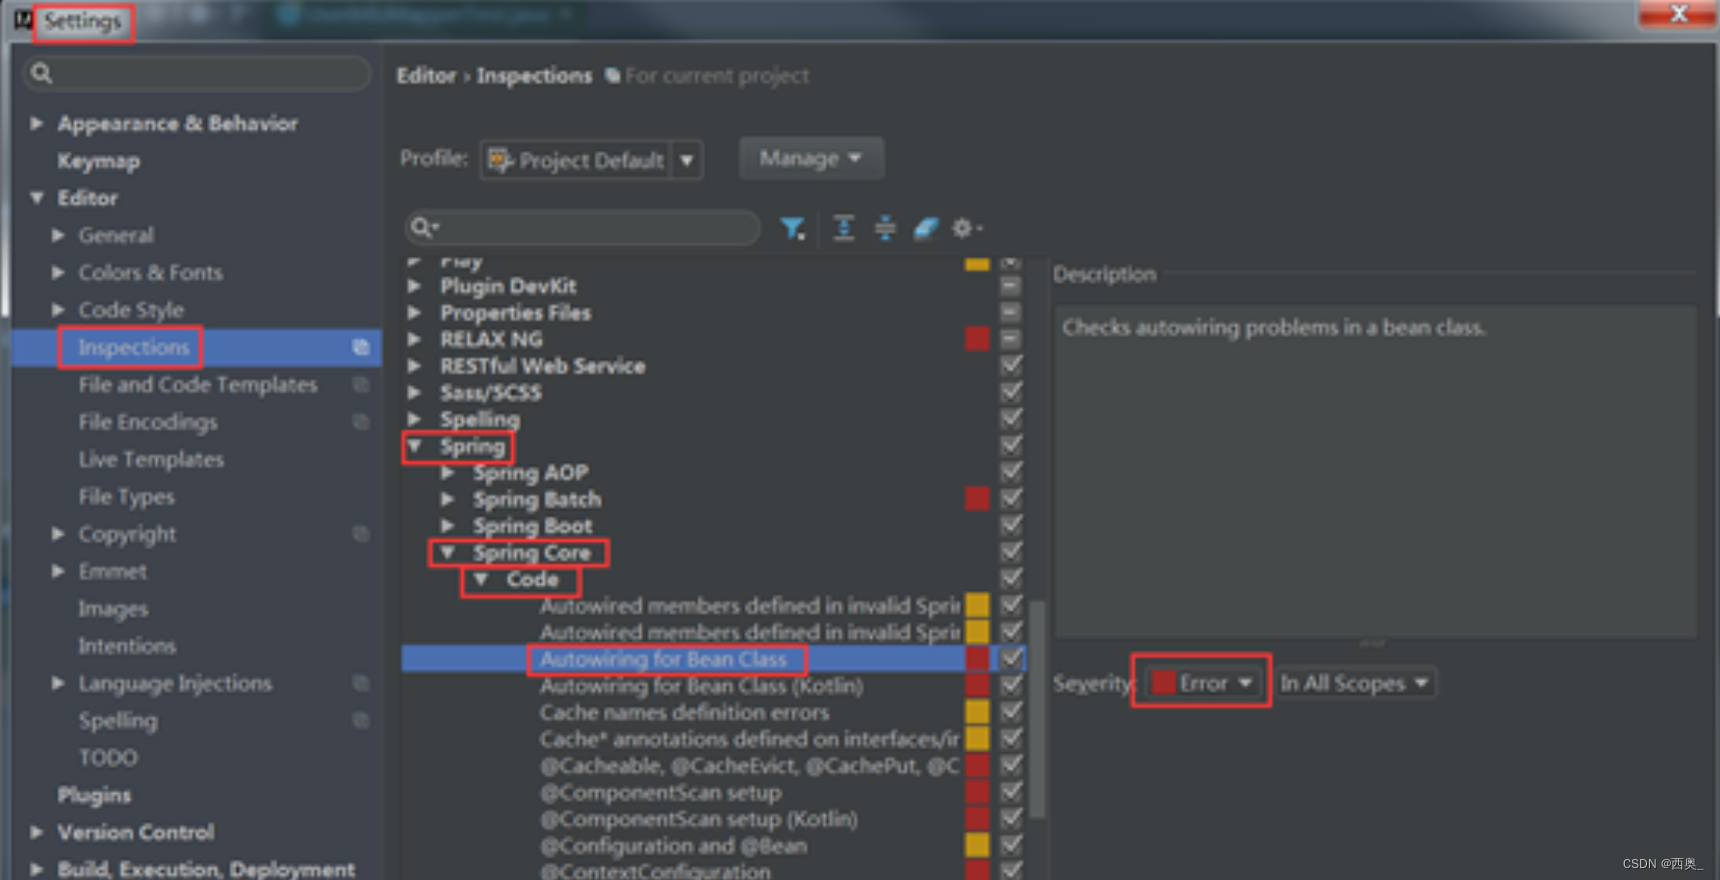Click the reset to empty eraser icon
This screenshot has width=1720, height=880.
(x=926, y=229)
